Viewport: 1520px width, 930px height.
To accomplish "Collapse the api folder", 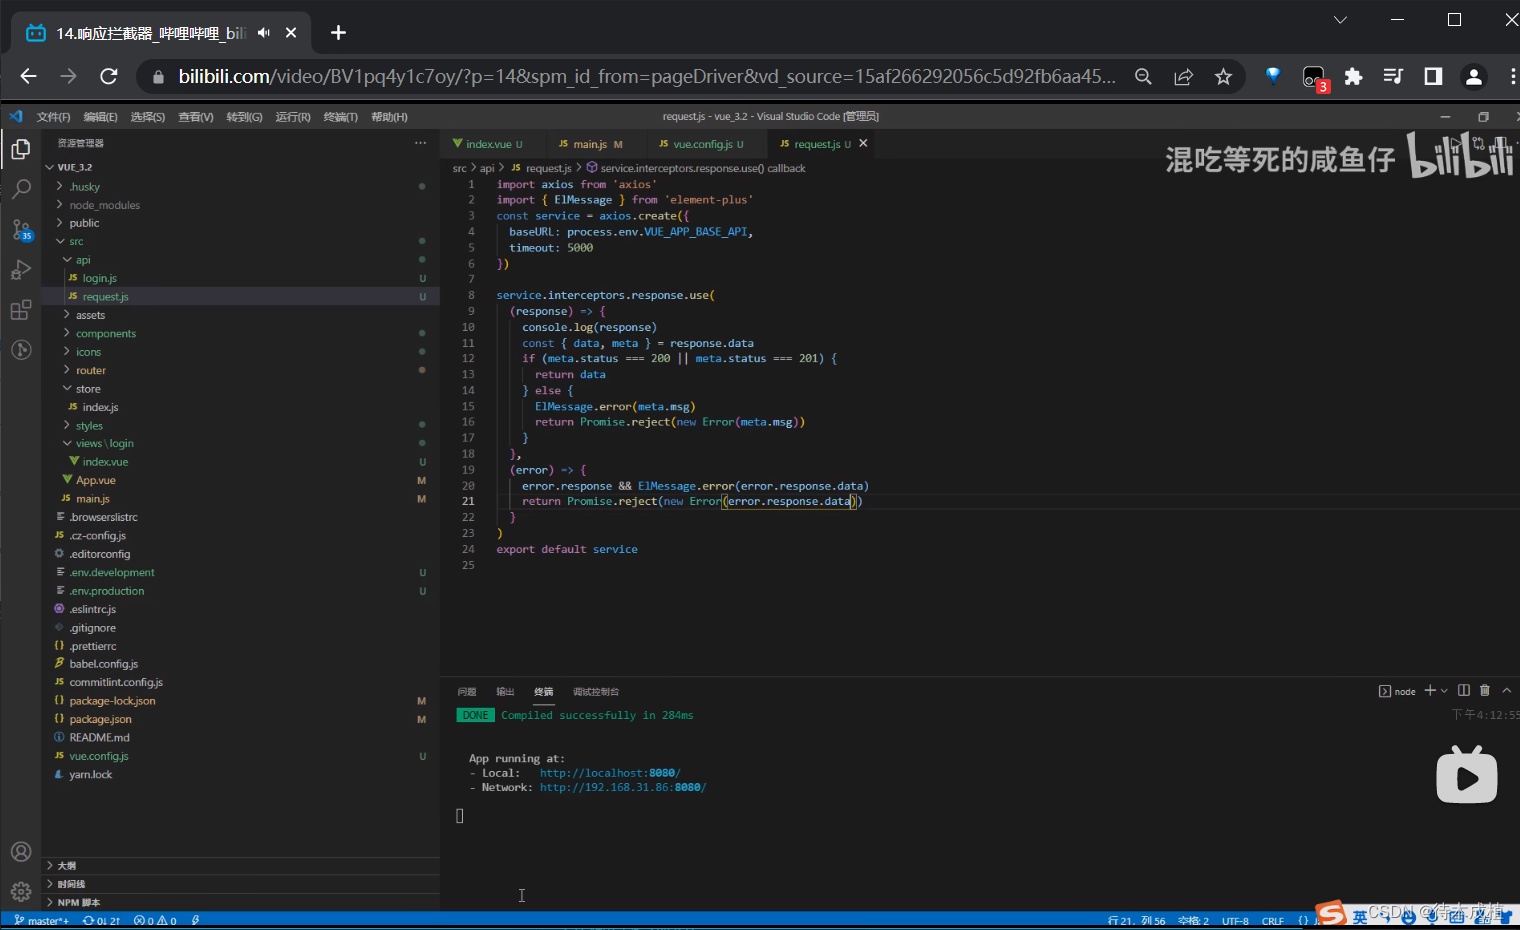I will (x=83, y=260).
